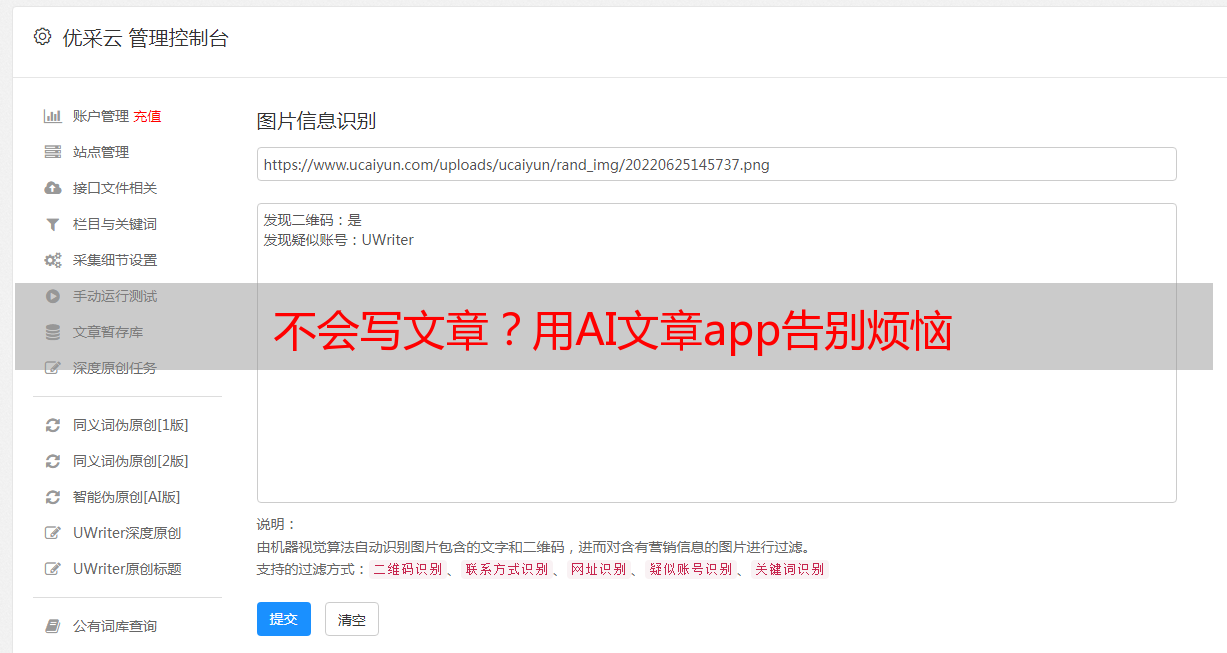Click the 图片信息识别 heading
This screenshot has height=653, width=1227.
coord(316,121)
